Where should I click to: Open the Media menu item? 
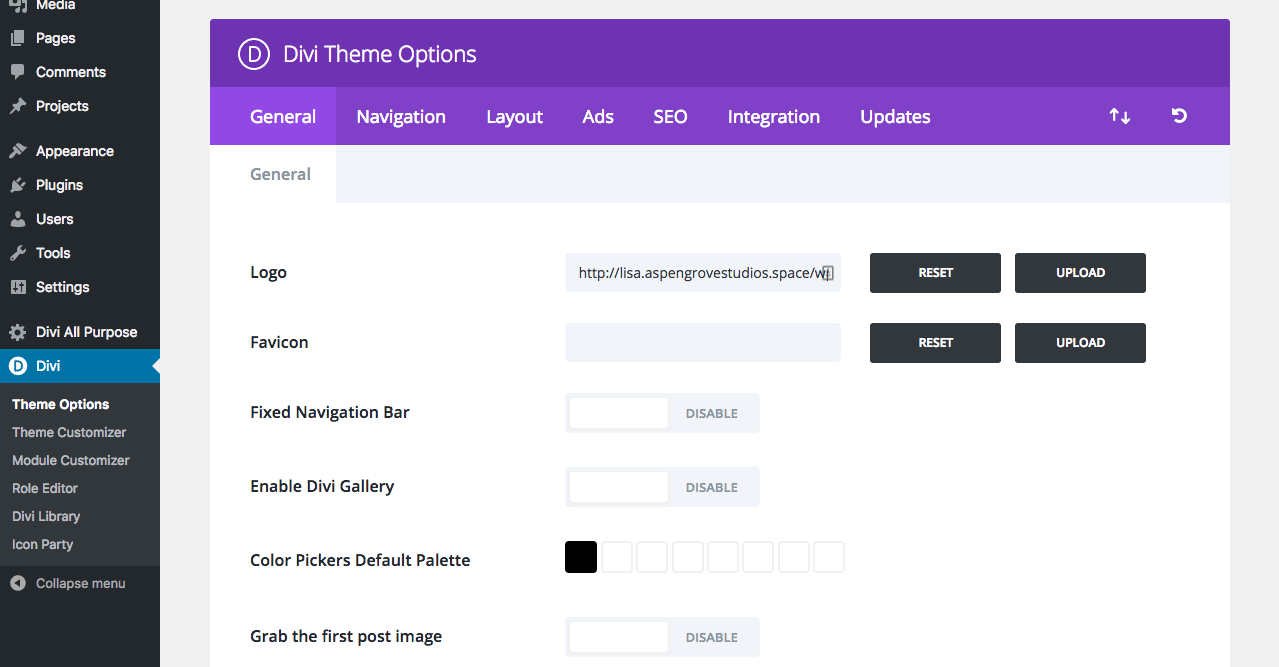pyautogui.click(x=80, y=8)
